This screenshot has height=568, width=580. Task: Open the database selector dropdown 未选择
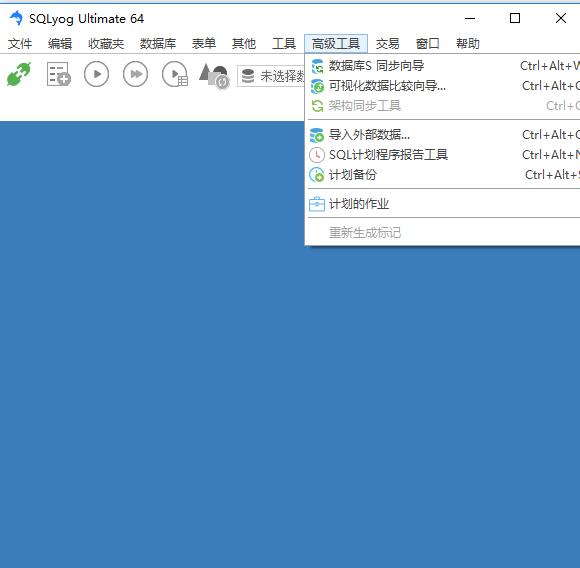pyautogui.click(x=271, y=76)
